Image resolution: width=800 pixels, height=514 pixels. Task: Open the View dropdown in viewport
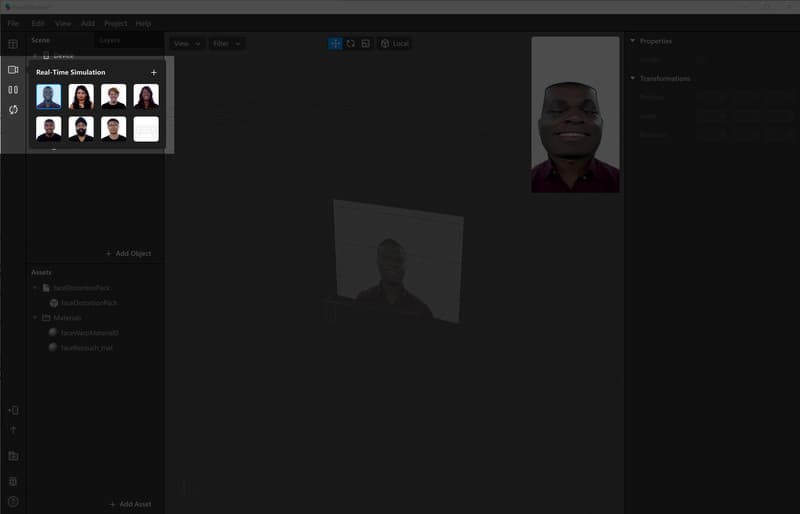pyautogui.click(x=186, y=44)
